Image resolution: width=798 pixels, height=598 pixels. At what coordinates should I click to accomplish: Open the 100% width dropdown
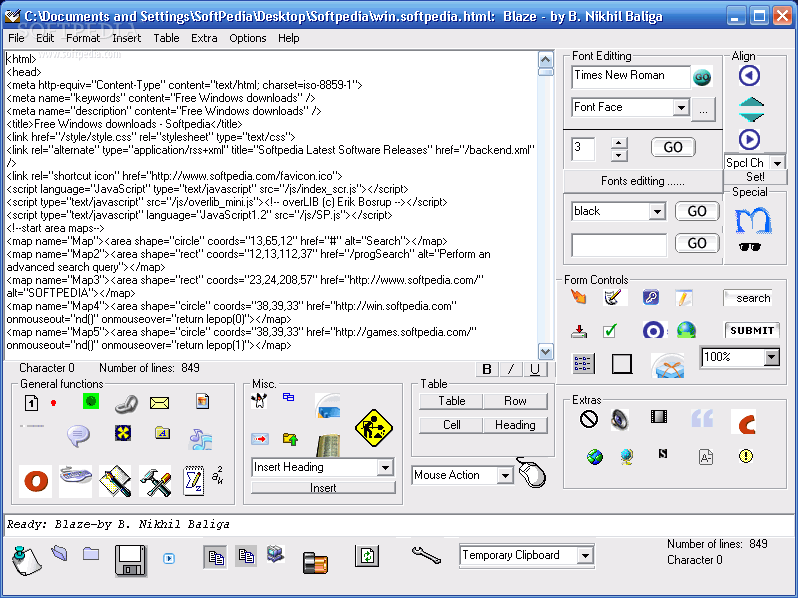tap(772, 357)
